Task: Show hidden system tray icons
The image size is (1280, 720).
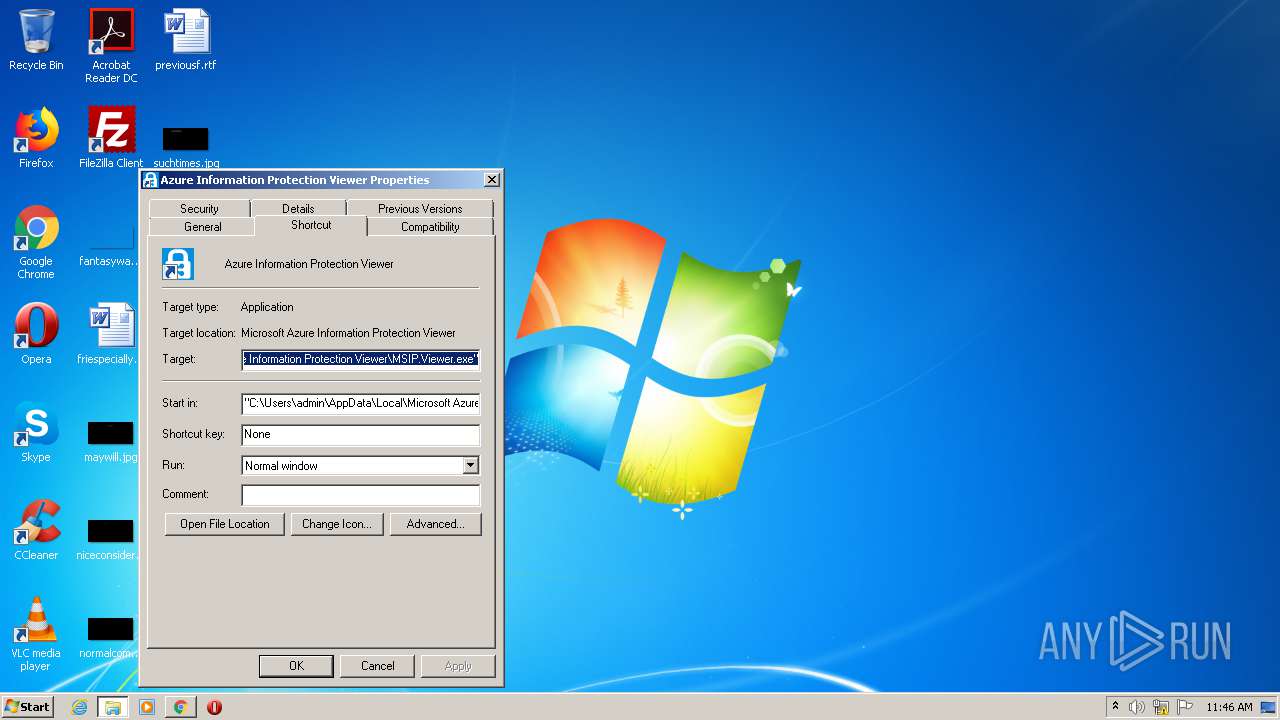Action: [1115, 707]
